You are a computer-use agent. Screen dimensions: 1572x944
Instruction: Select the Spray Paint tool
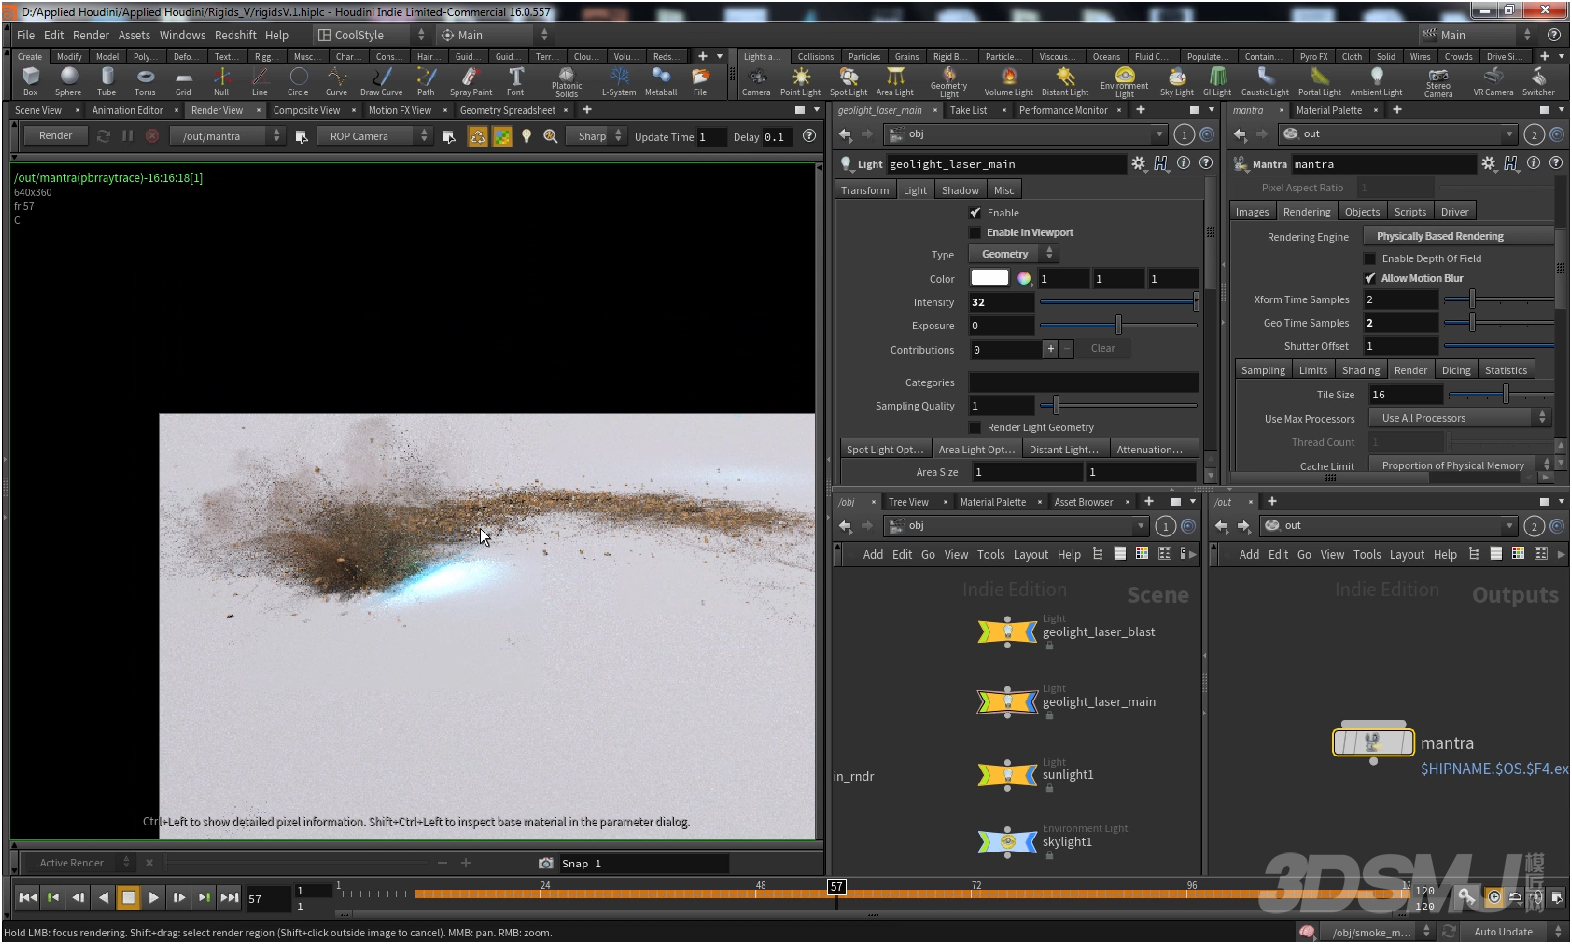470,81
